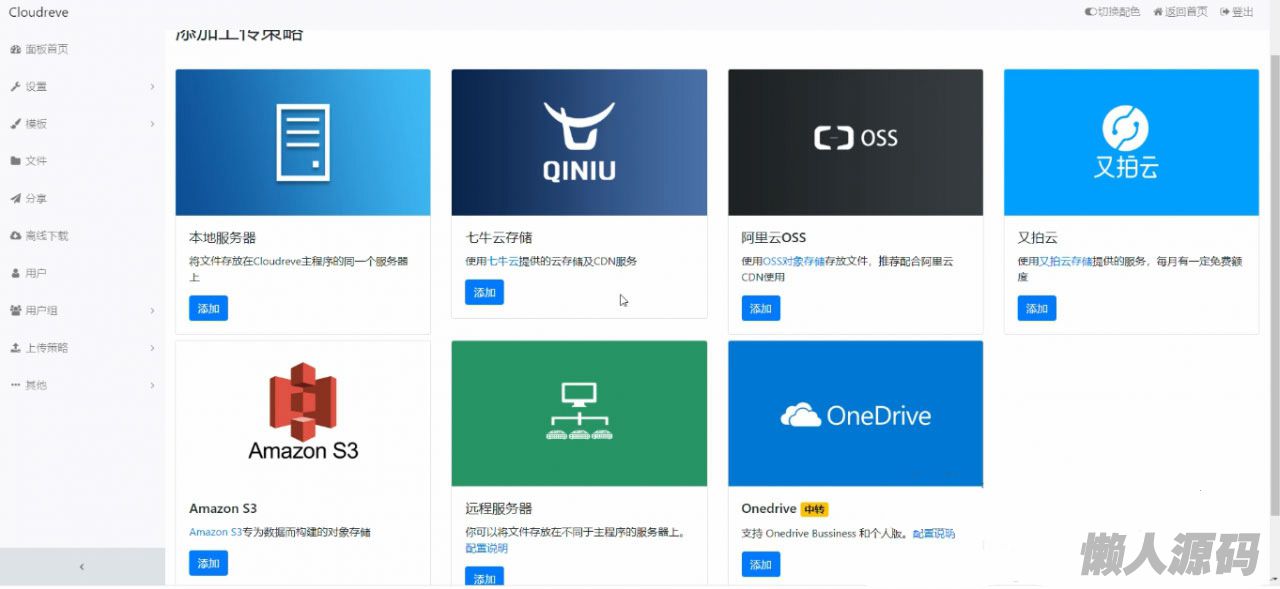The image size is (1280, 589).
Task: Open the 七牛云 hyperlink
Action: tap(503, 261)
